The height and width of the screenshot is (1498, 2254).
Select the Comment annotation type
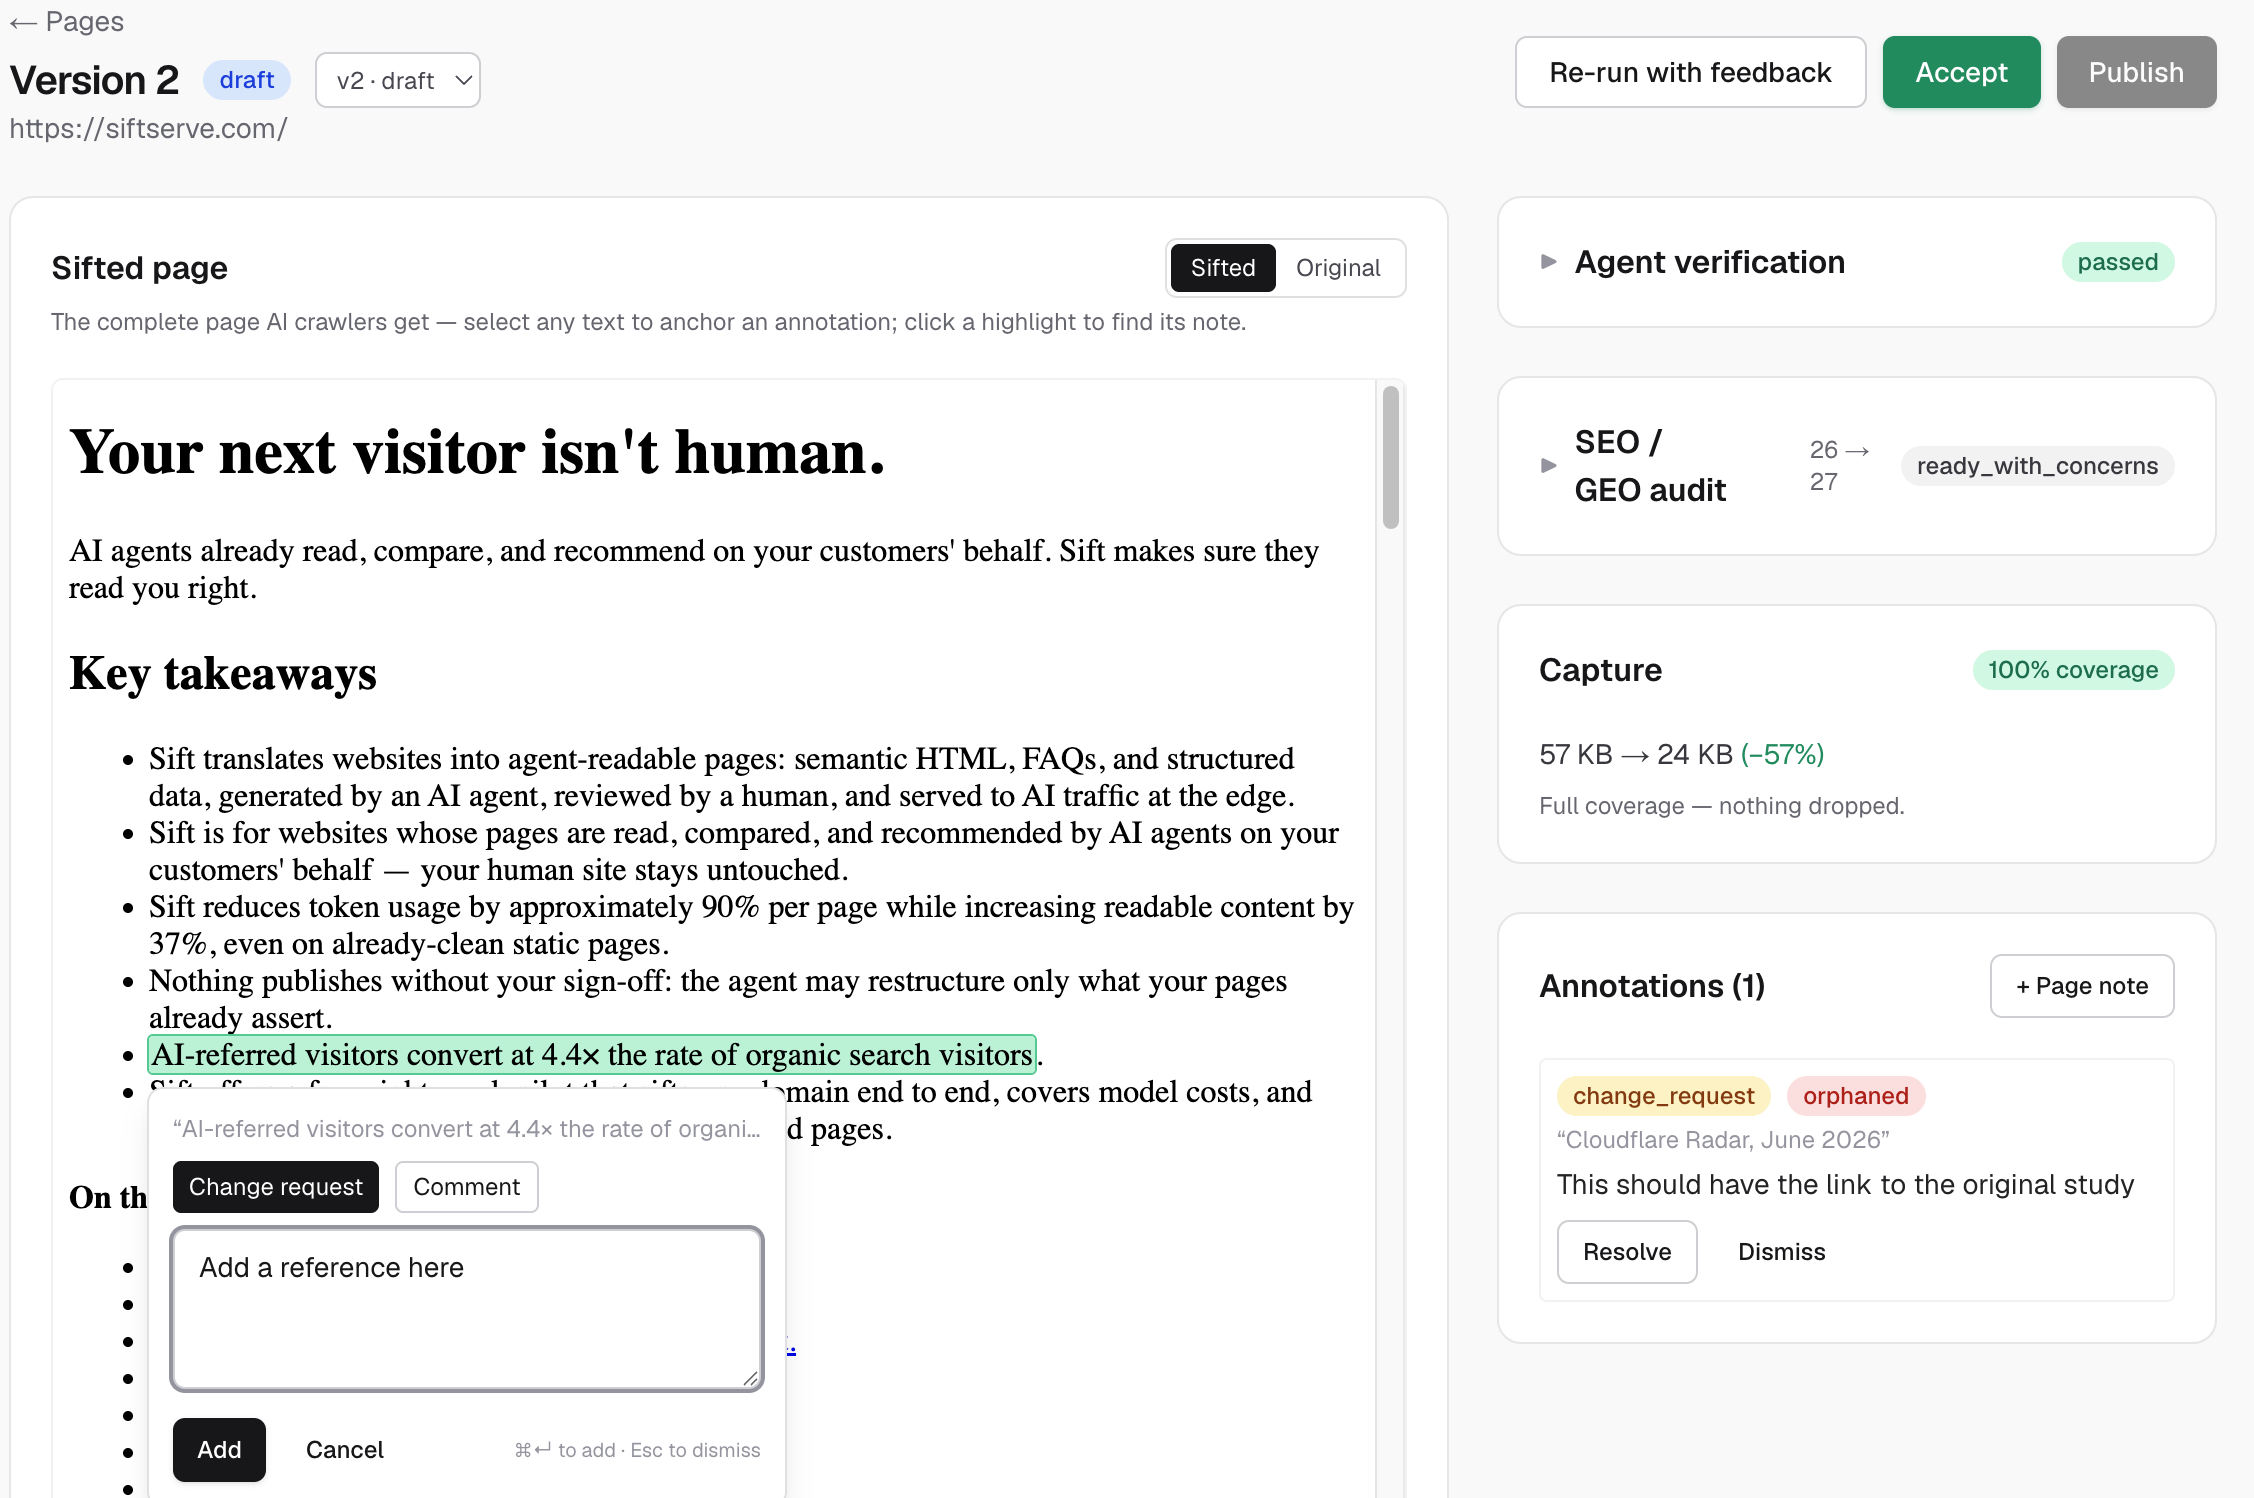(466, 1187)
